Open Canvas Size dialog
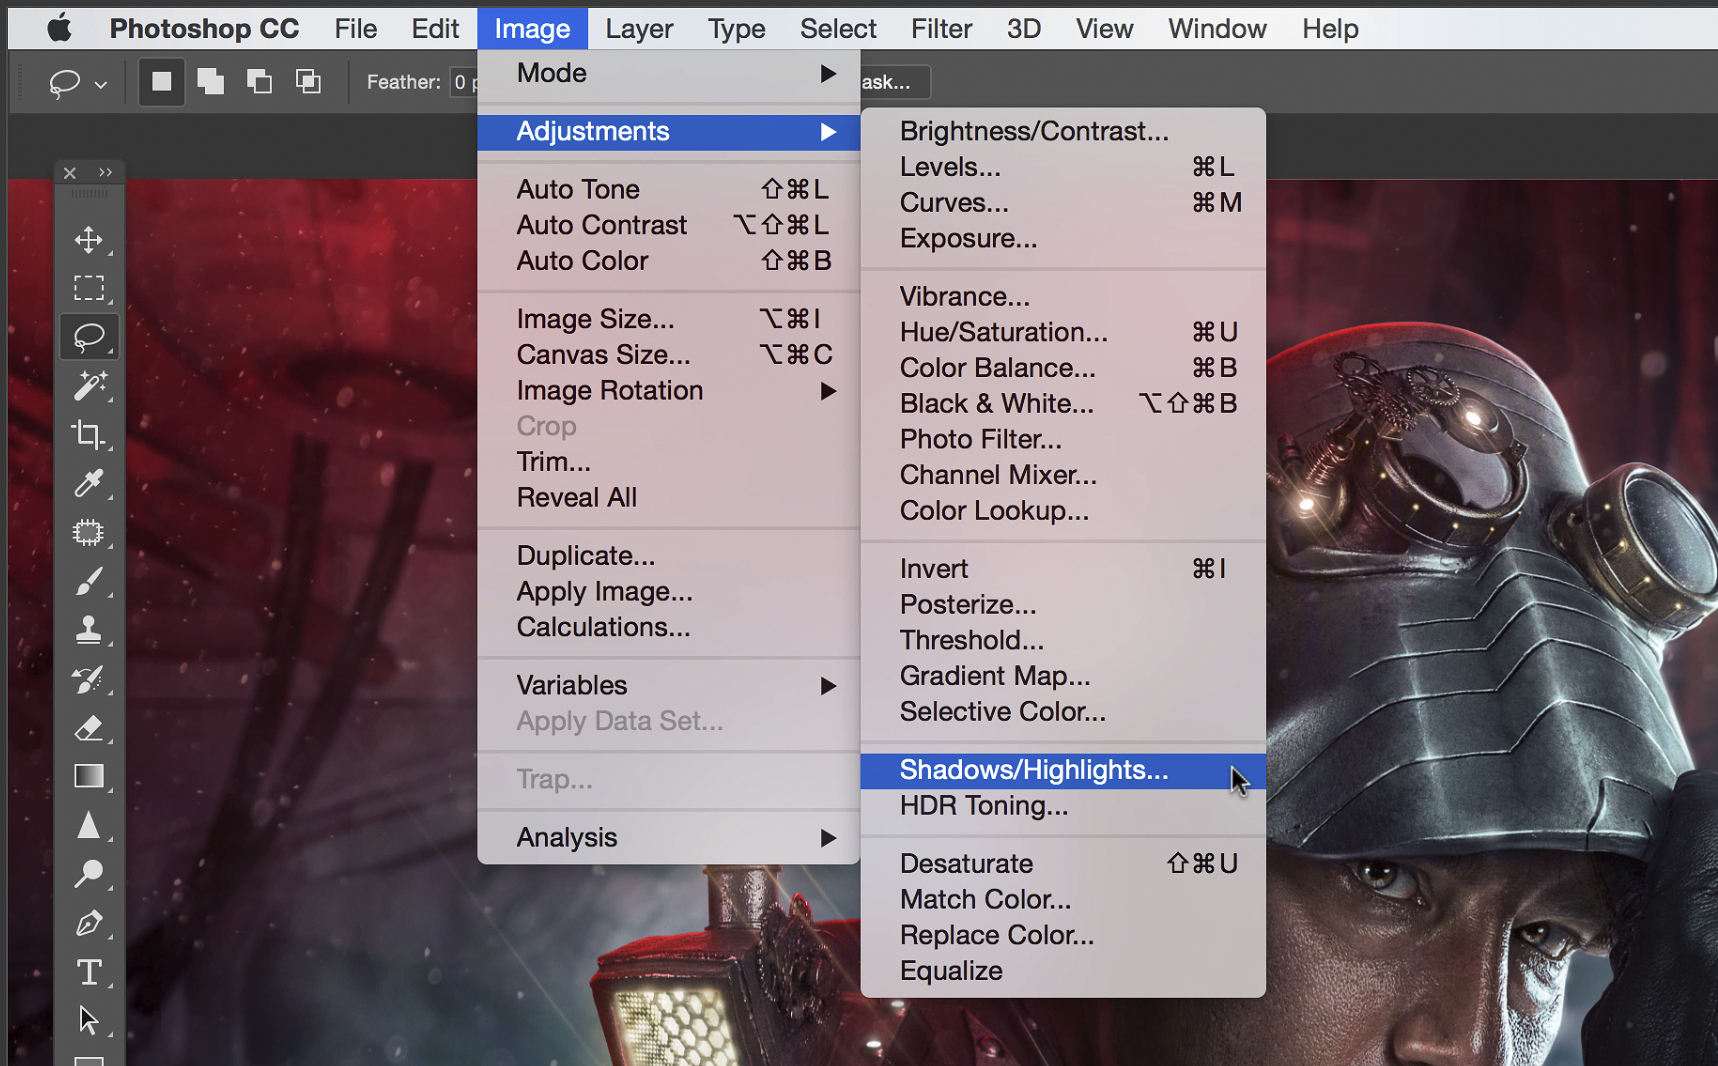Viewport: 1718px width, 1066px height. pos(668,355)
